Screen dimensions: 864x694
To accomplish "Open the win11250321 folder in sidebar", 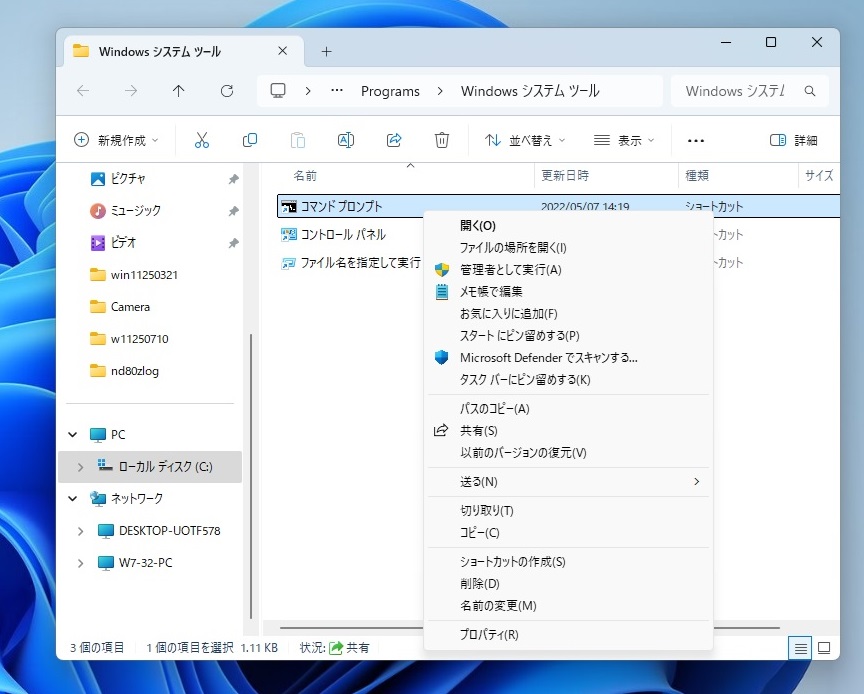I will pyautogui.click(x=144, y=275).
